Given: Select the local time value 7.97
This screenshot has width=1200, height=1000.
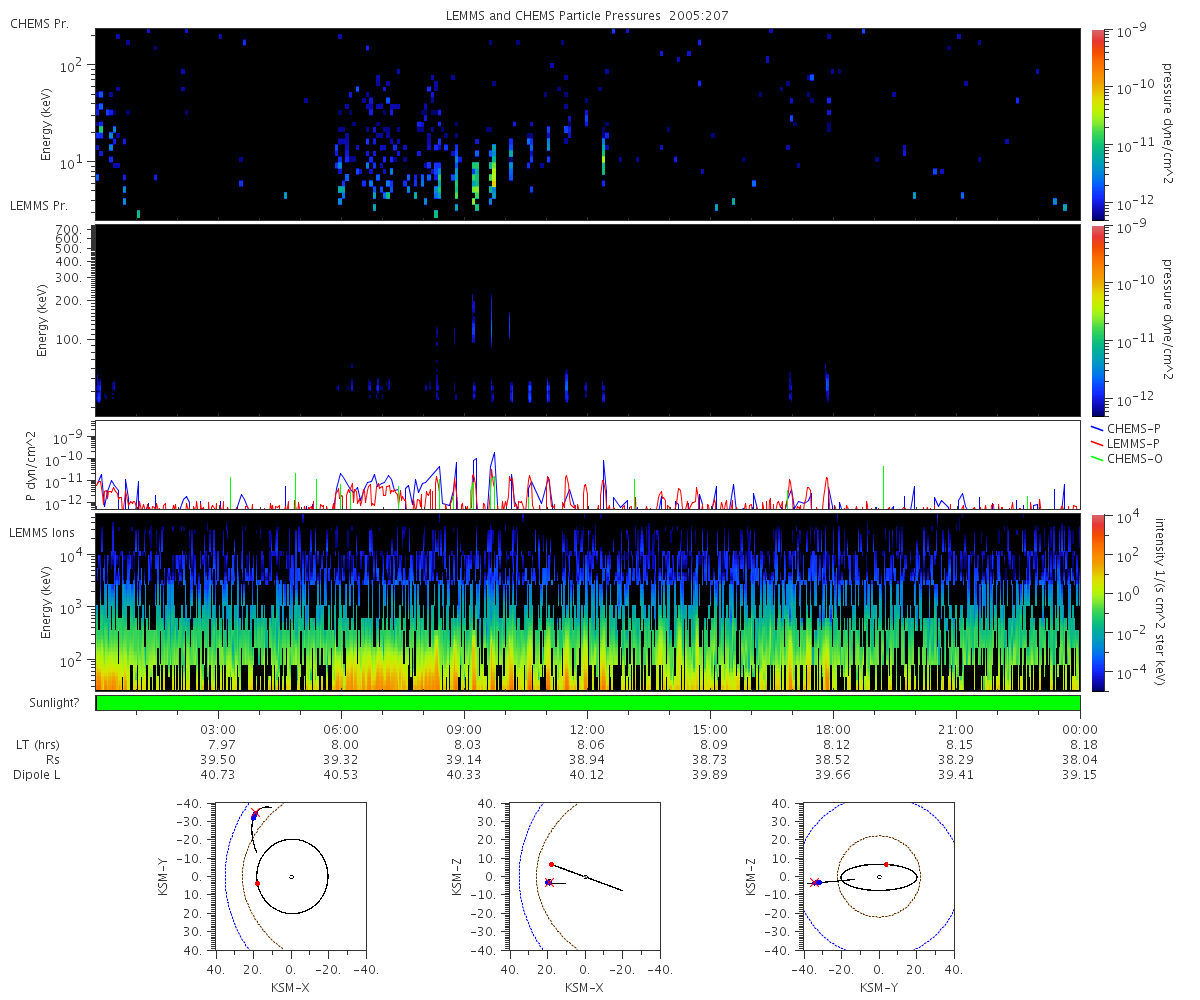Looking at the screenshot, I should [218, 745].
